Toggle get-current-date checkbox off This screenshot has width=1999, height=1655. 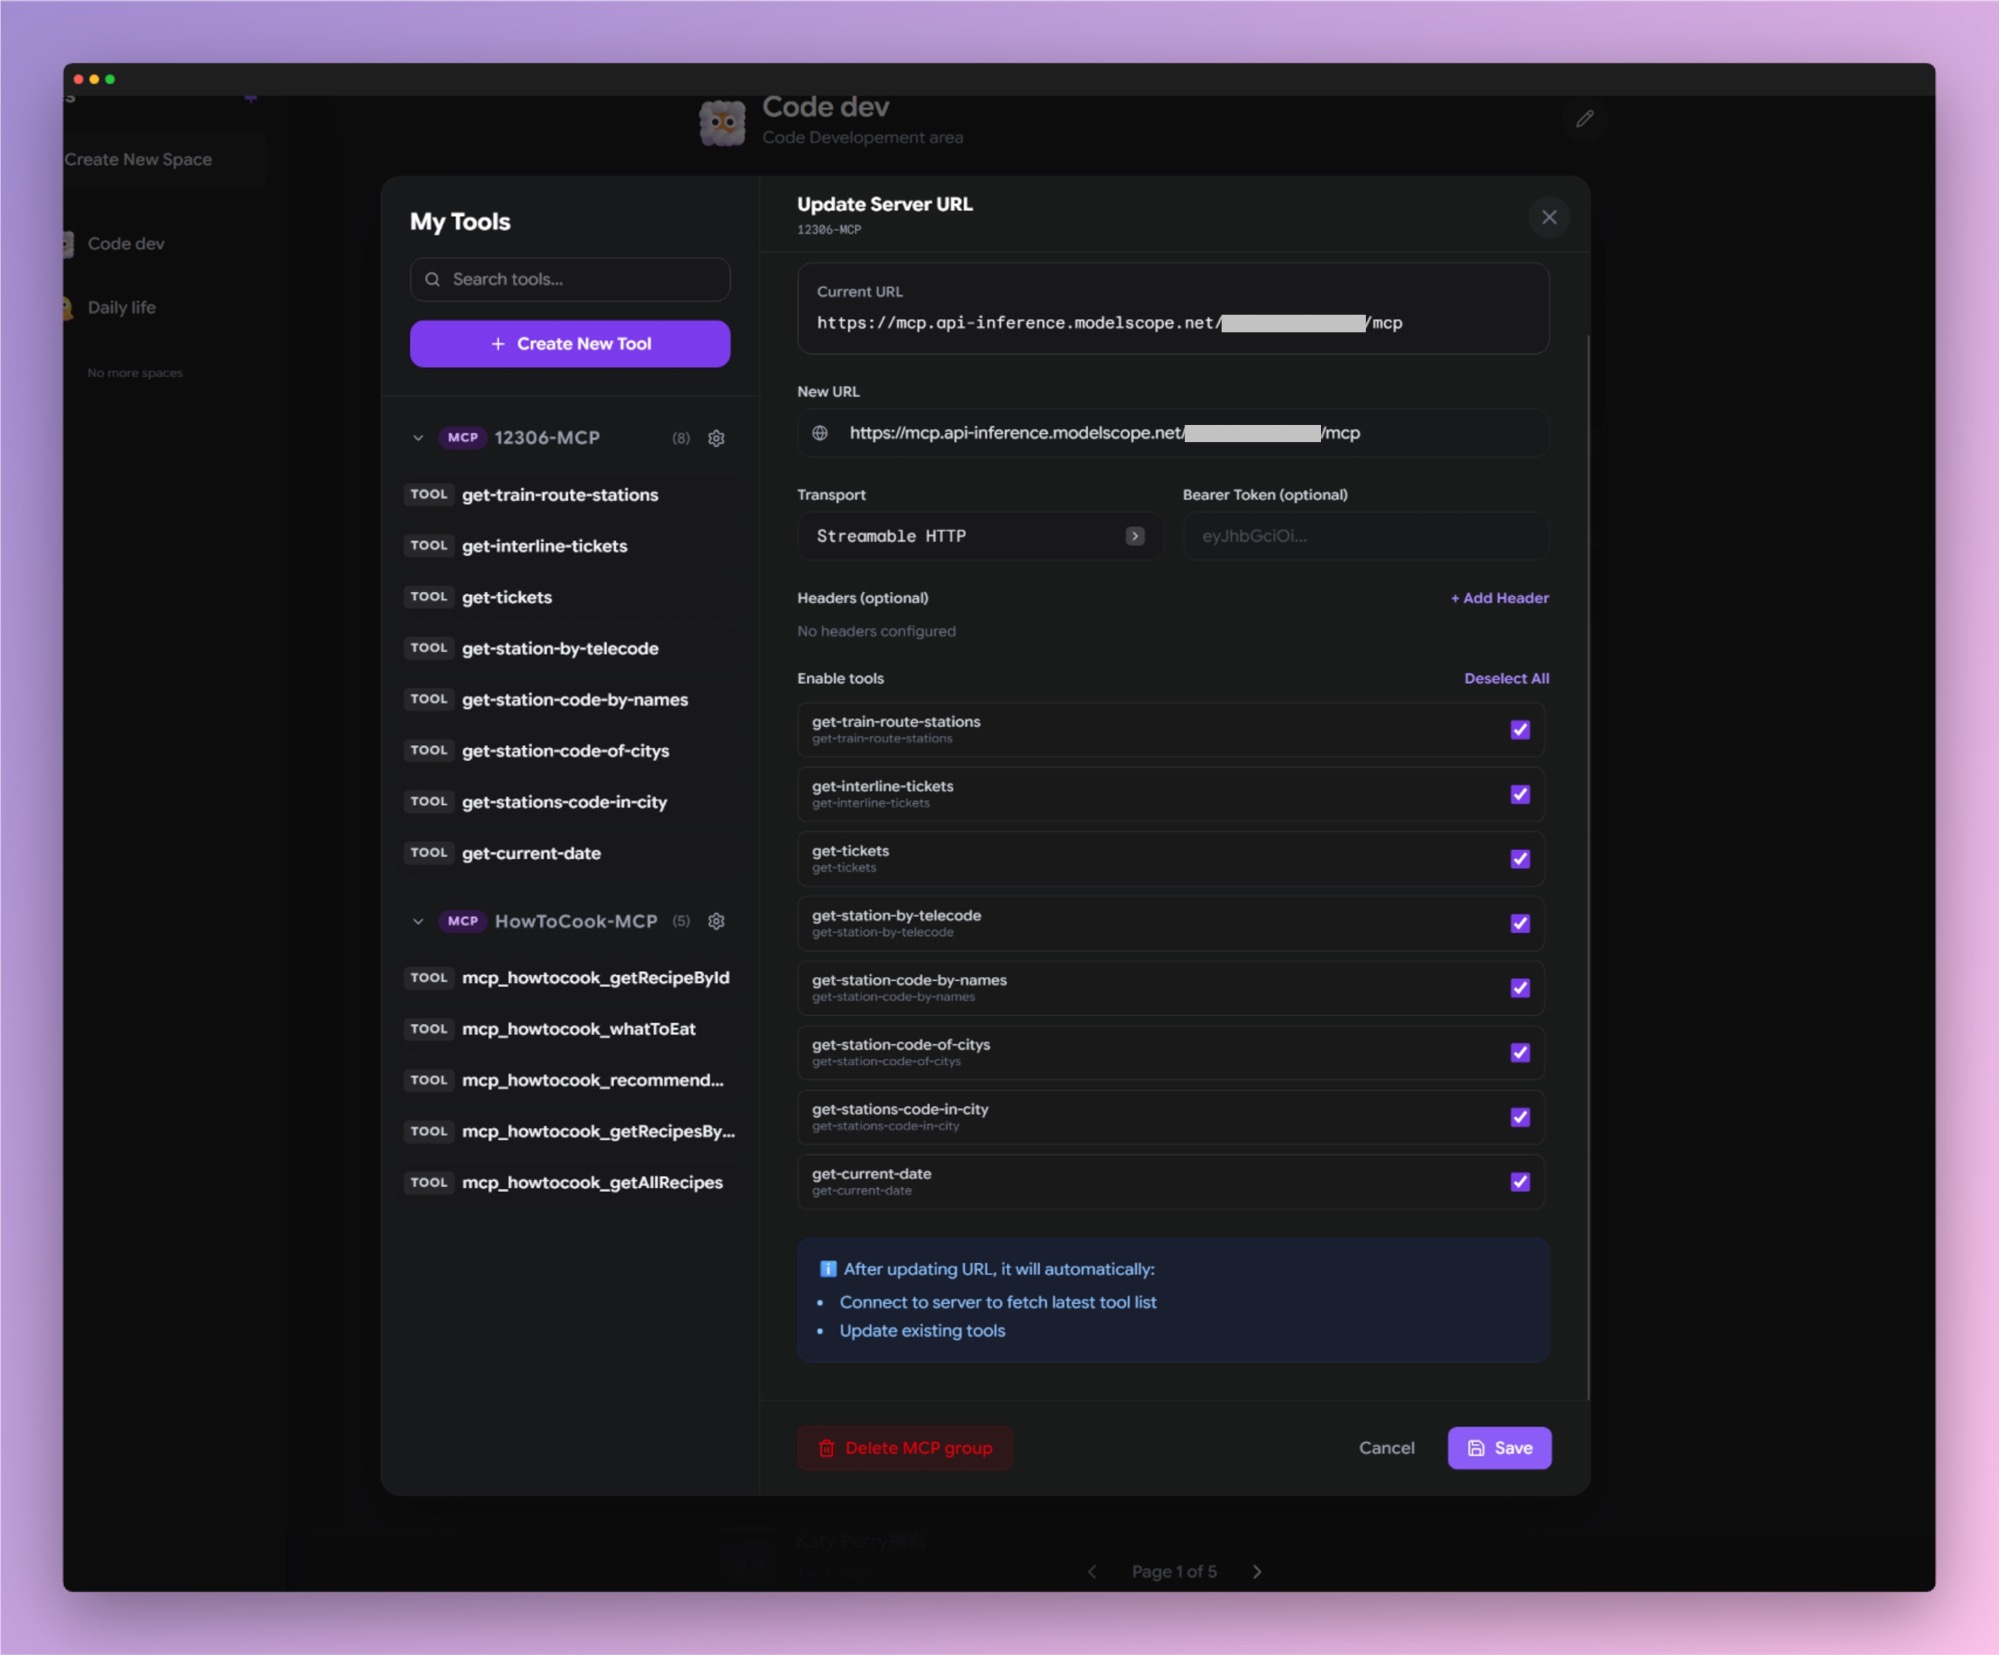pos(1519,1182)
